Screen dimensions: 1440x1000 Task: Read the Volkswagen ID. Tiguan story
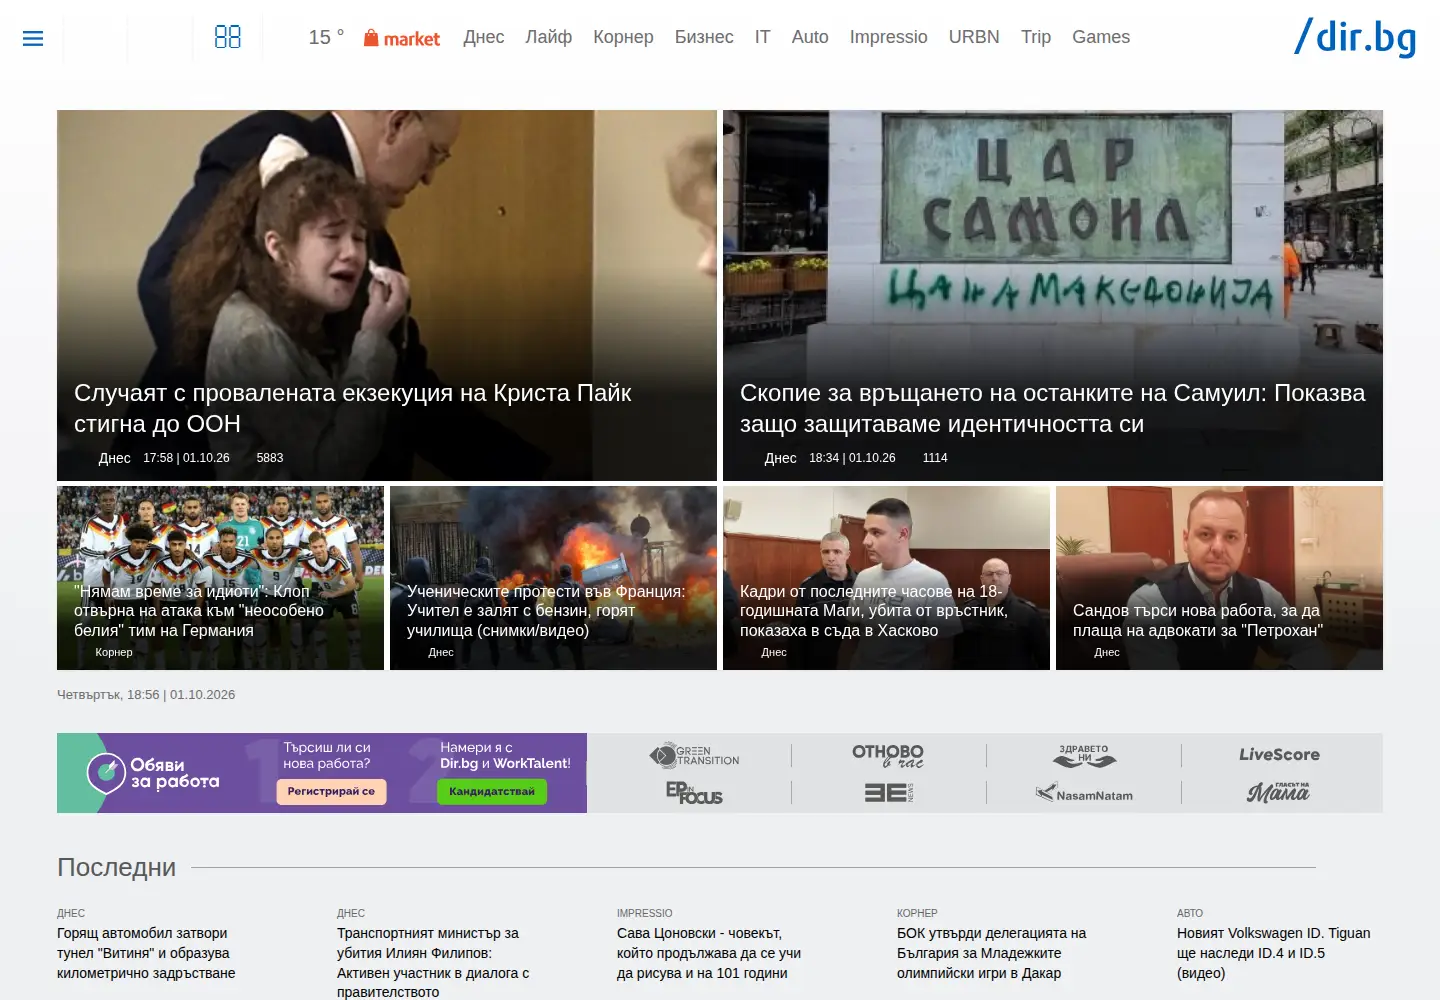pos(1273,953)
